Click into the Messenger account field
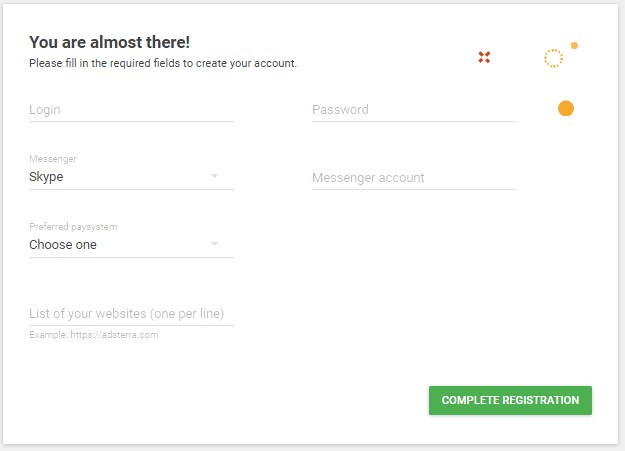The height and width of the screenshot is (451, 625). (414, 177)
